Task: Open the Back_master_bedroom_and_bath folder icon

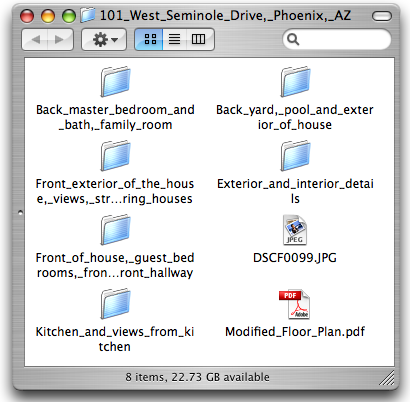Action: 115,81
